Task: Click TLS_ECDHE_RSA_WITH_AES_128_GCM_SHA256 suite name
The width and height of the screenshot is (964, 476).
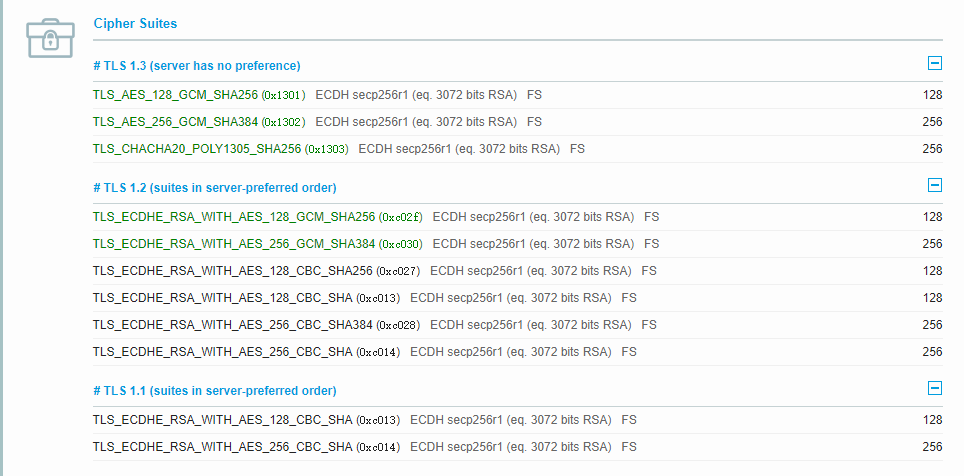Action: point(234,217)
